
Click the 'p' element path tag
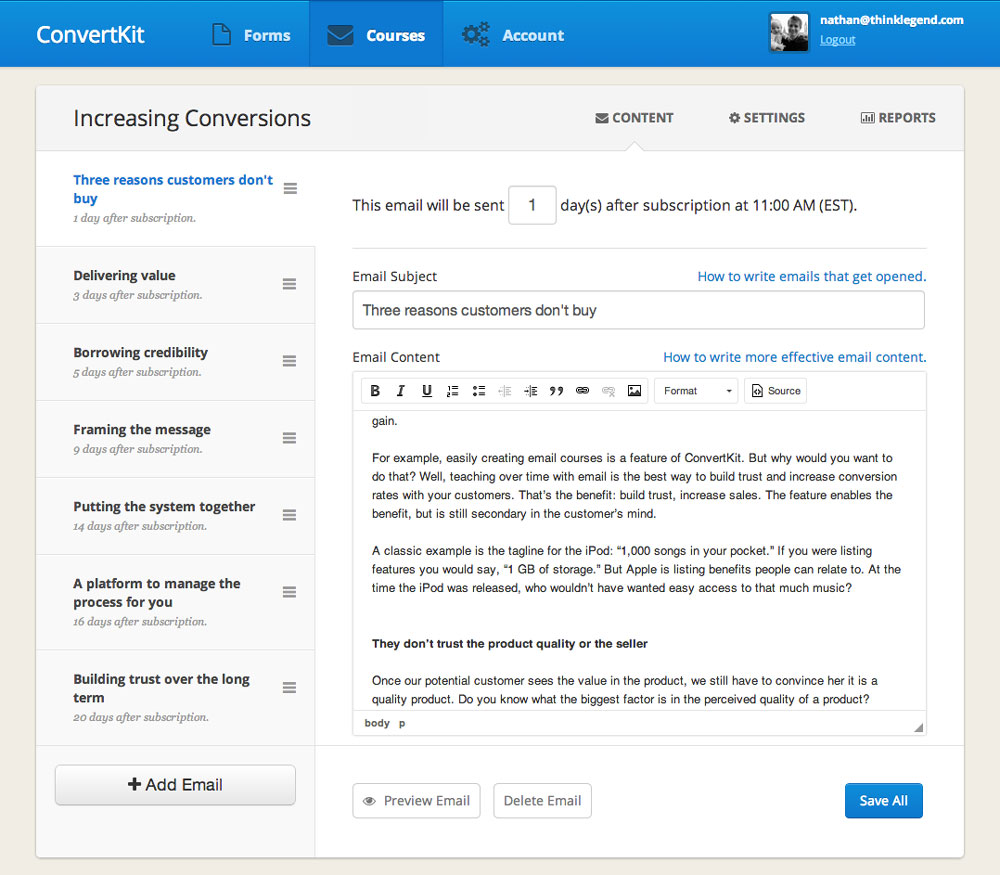click(x=402, y=723)
